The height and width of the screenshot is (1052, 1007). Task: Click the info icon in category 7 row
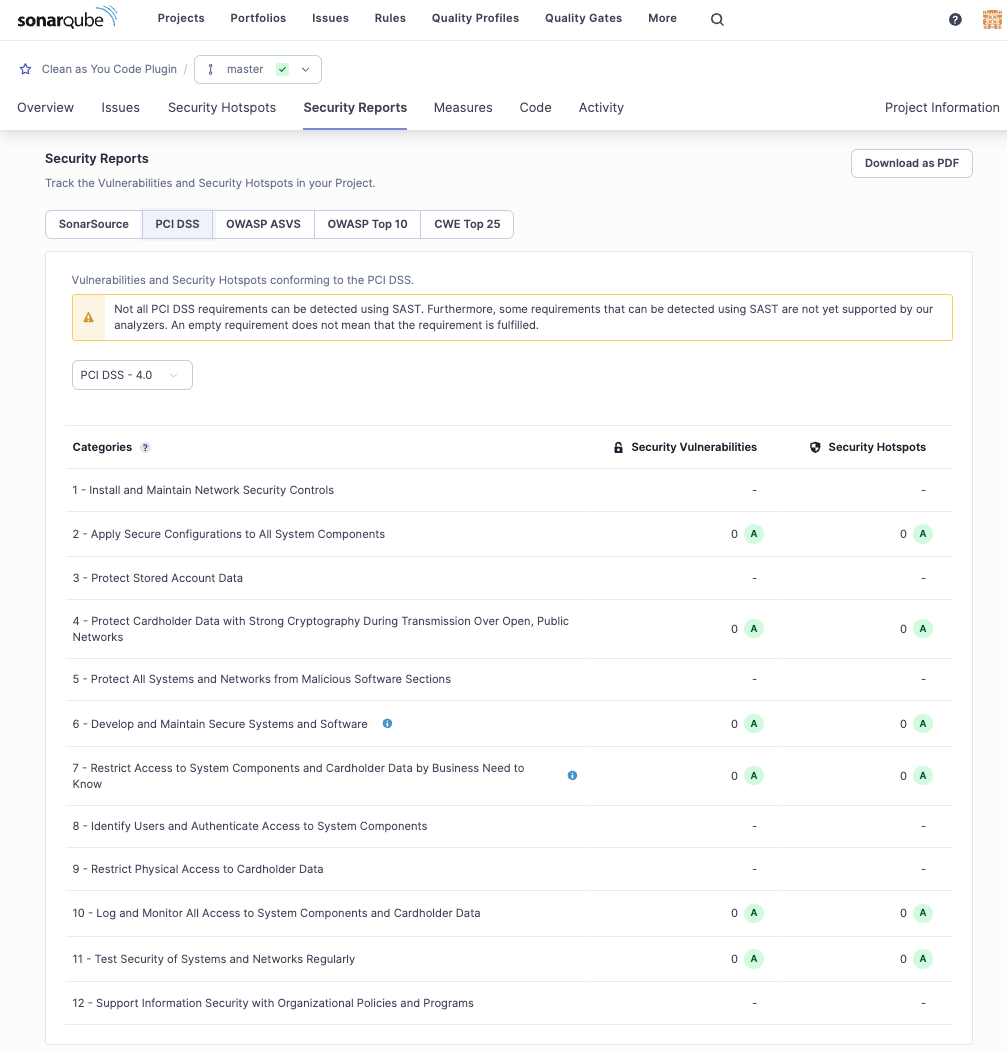point(572,775)
